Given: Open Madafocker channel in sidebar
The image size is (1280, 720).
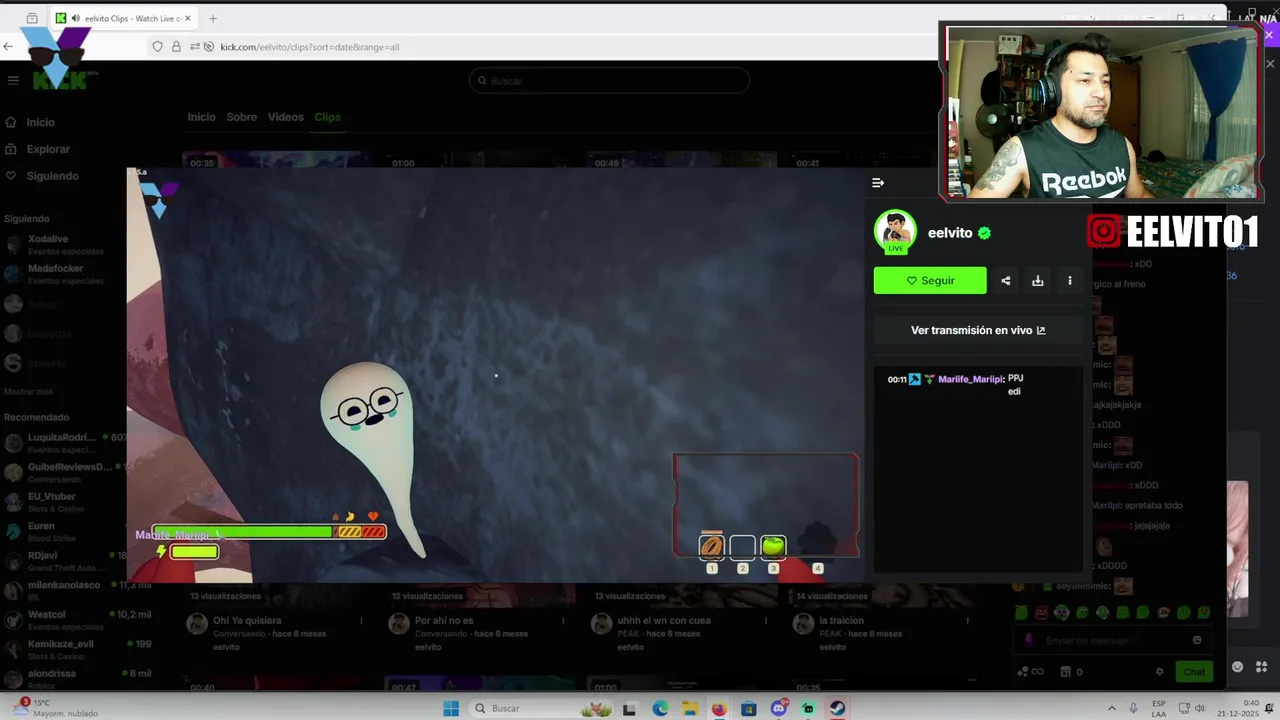Looking at the screenshot, I should 60,274.
